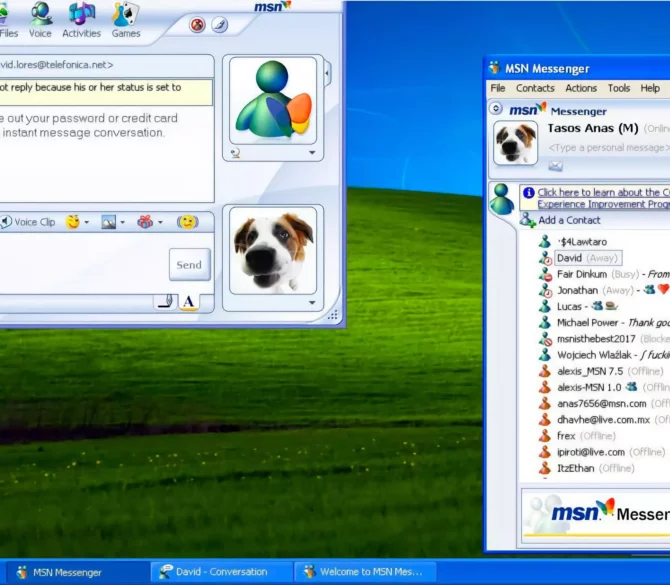The width and height of the screenshot is (670, 585).
Task: Click the resize grip of conversation window
Action: click(x=332, y=316)
